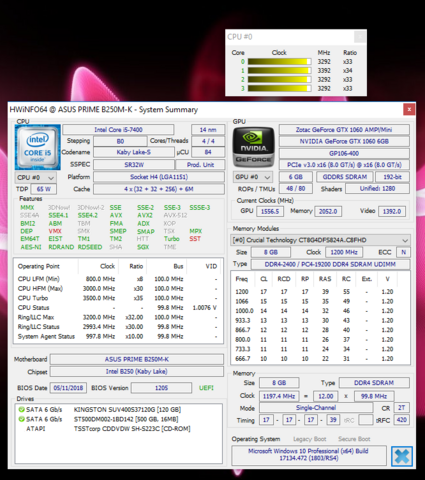Click the 14 nm process field
This screenshot has width=425, height=480.
coord(208,130)
